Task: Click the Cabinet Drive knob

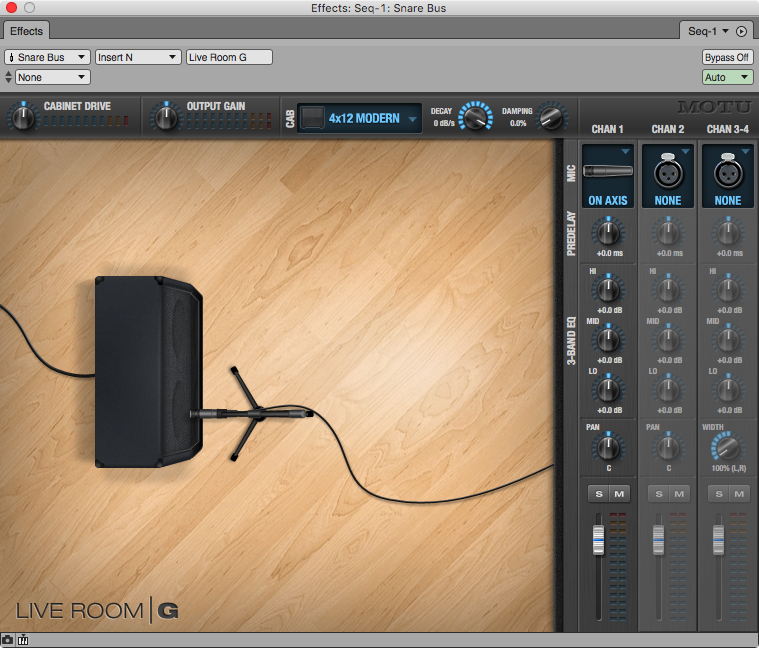Action: pos(23,118)
